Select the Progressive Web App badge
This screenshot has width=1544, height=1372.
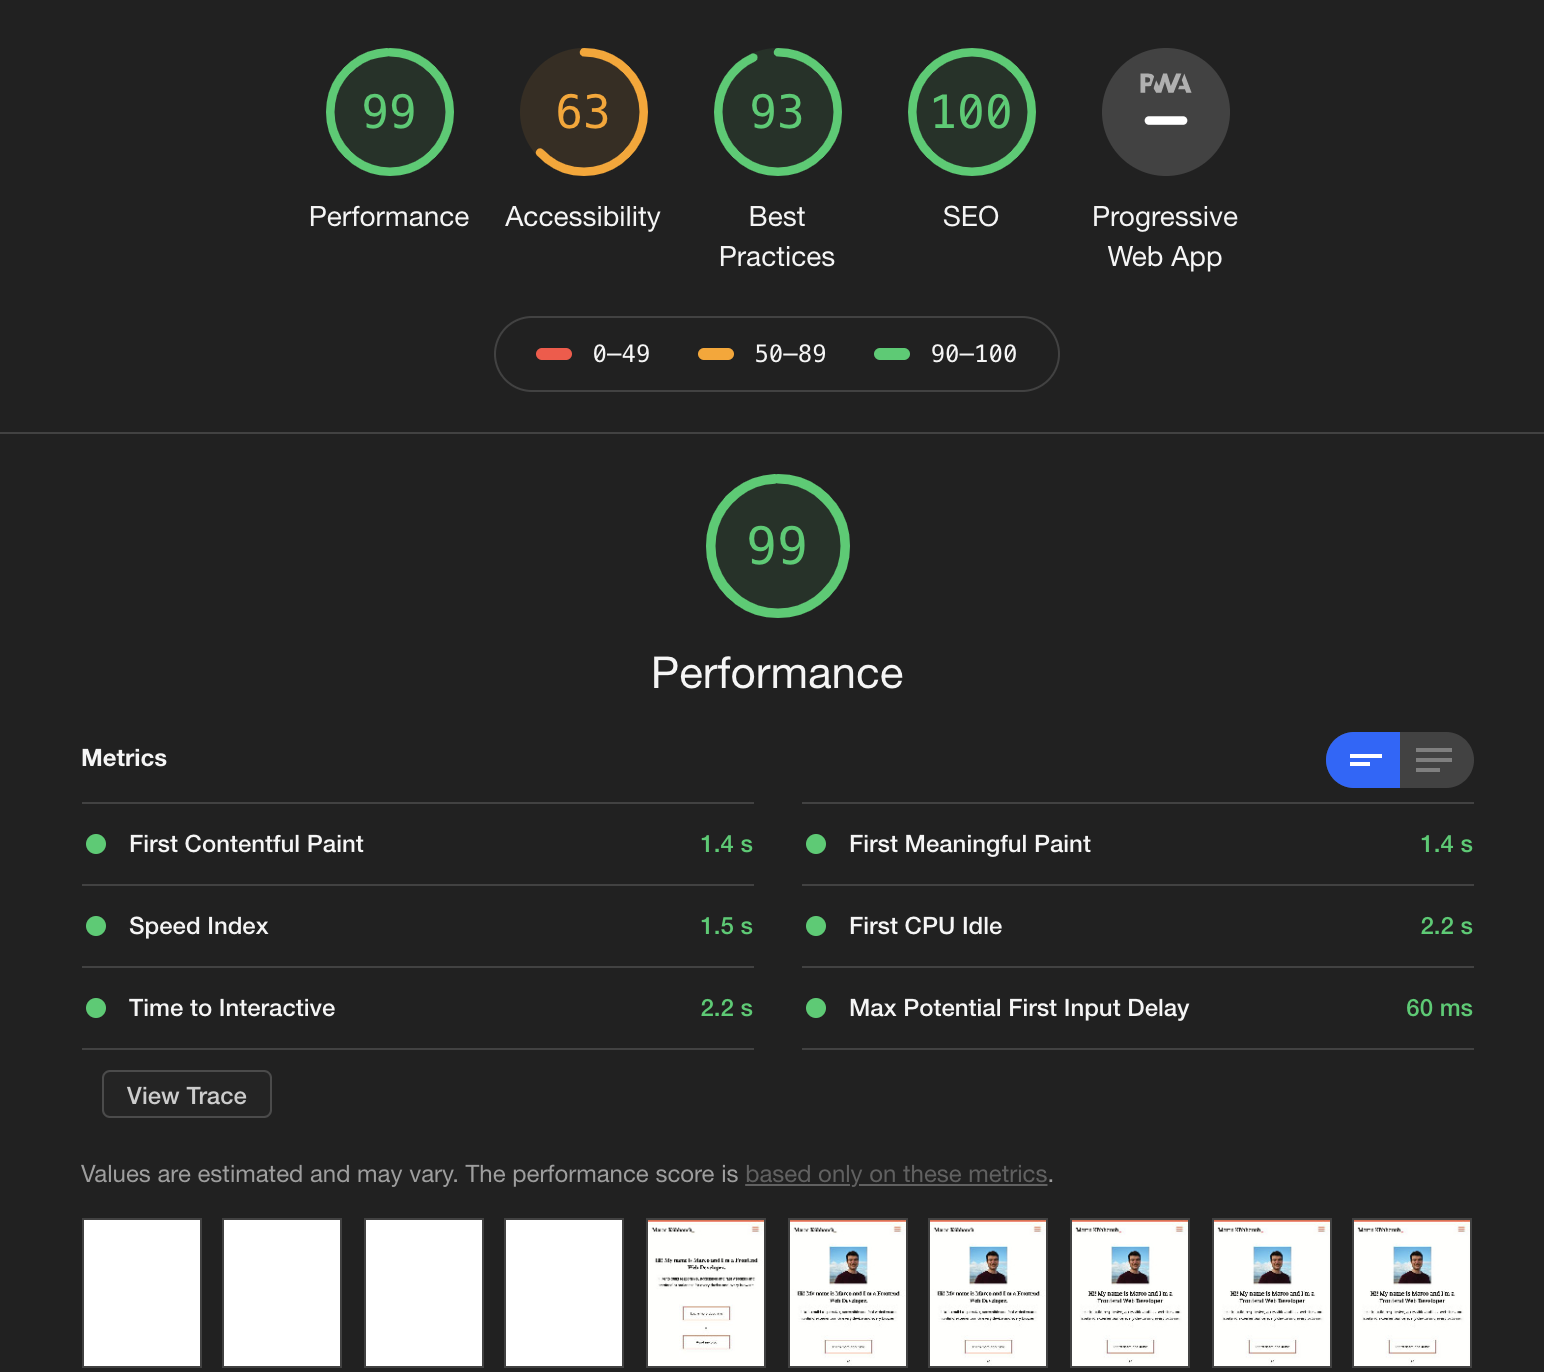(x=1164, y=112)
